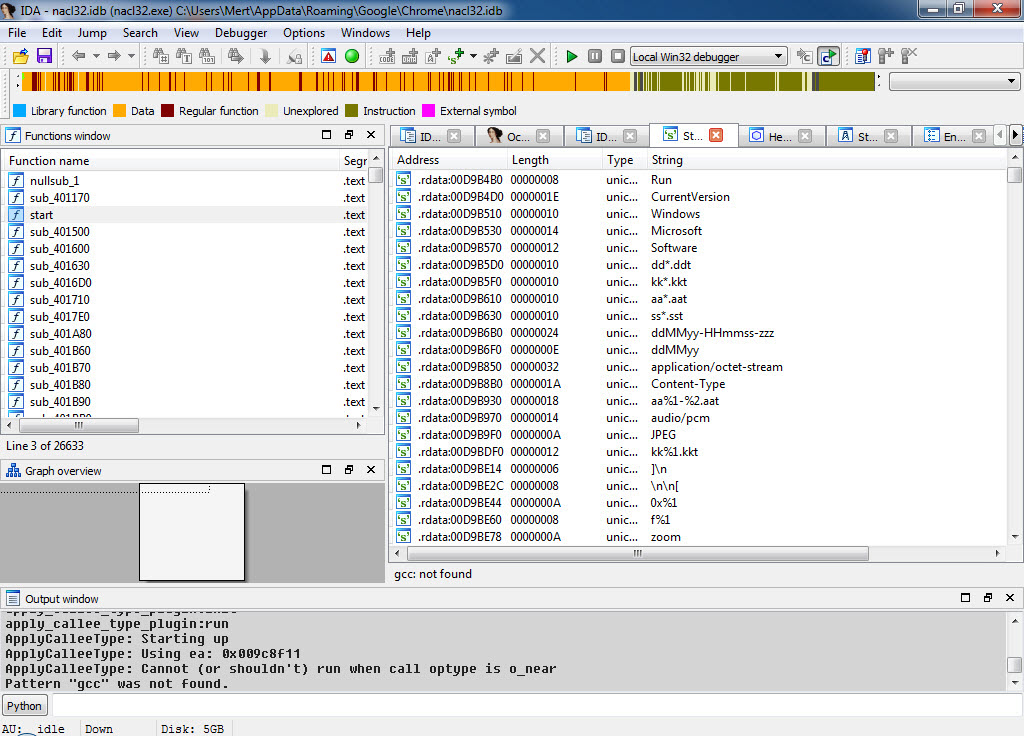This screenshot has height=736, width=1024.
Task: Click the red warning triangle toolbar icon
Action: pyautogui.click(x=328, y=56)
